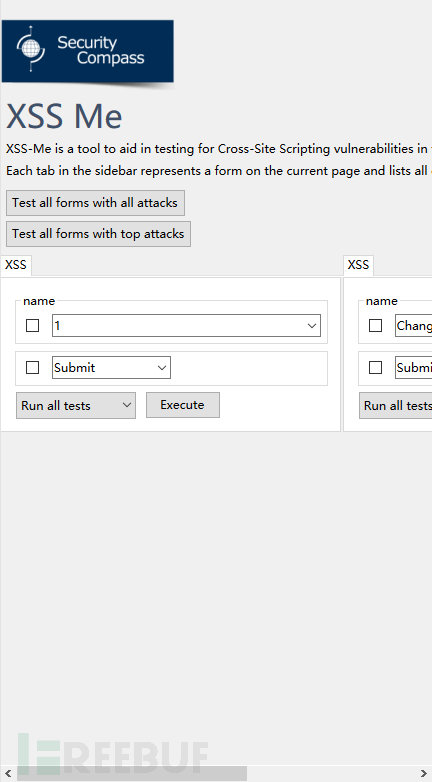432x782 pixels.
Task: Click the horizontal scrollbar thumb
Action: 132,774
